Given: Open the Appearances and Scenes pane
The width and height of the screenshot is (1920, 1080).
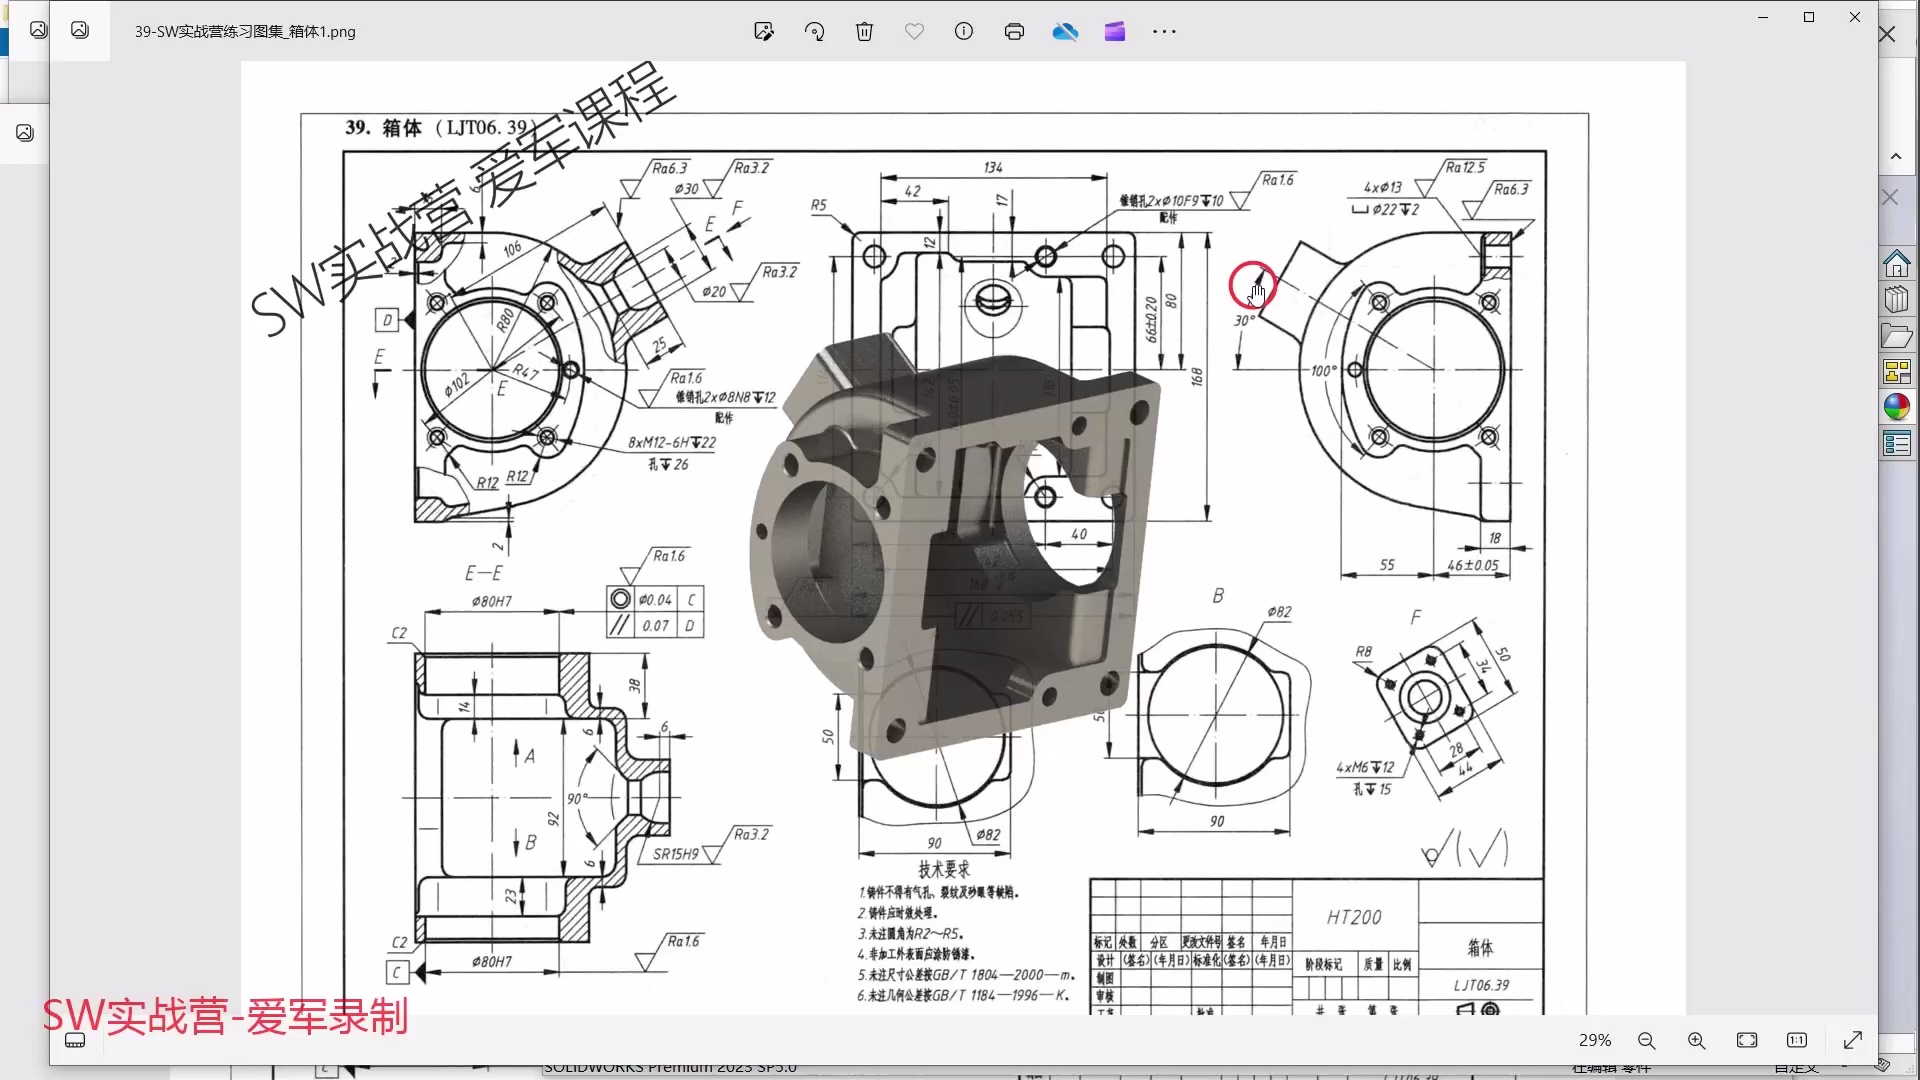Looking at the screenshot, I should pyautogui.click(x=1897, y=407).
